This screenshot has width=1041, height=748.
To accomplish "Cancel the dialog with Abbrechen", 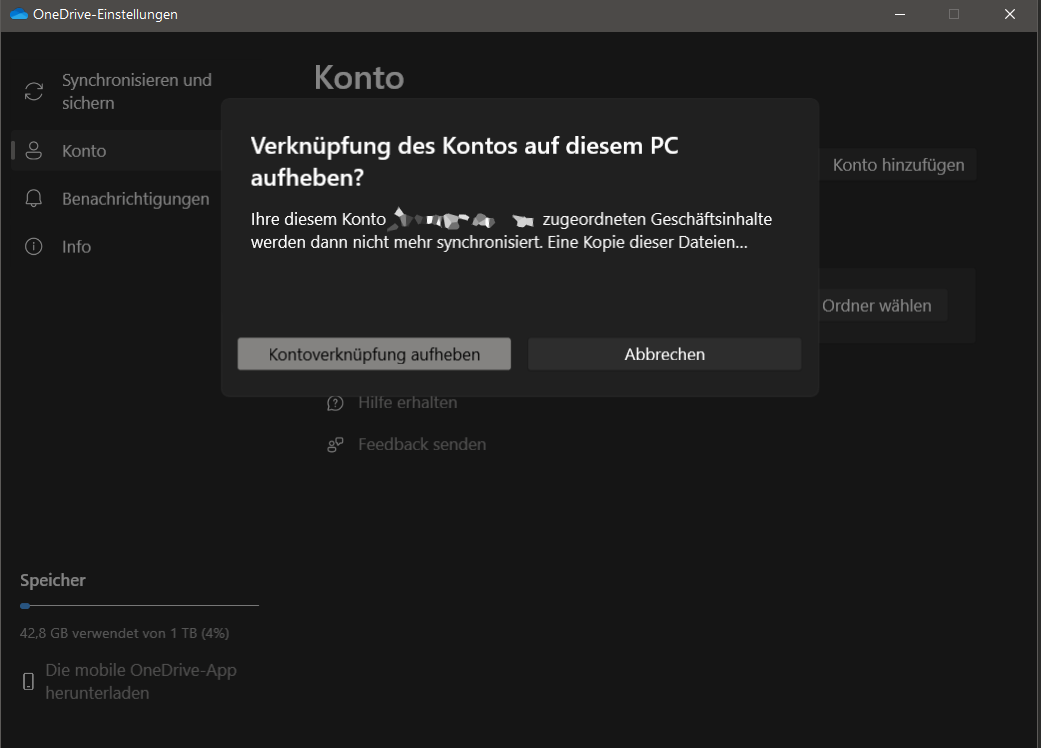I will (x=664, y=354).
